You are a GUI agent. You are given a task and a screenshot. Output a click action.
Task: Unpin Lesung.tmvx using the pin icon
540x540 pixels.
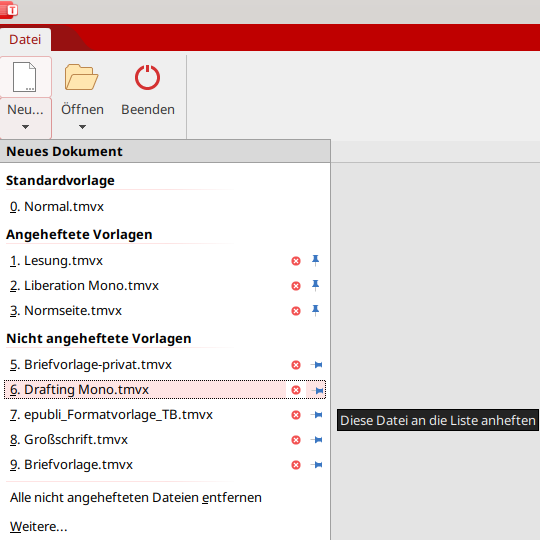click(315, 260)
